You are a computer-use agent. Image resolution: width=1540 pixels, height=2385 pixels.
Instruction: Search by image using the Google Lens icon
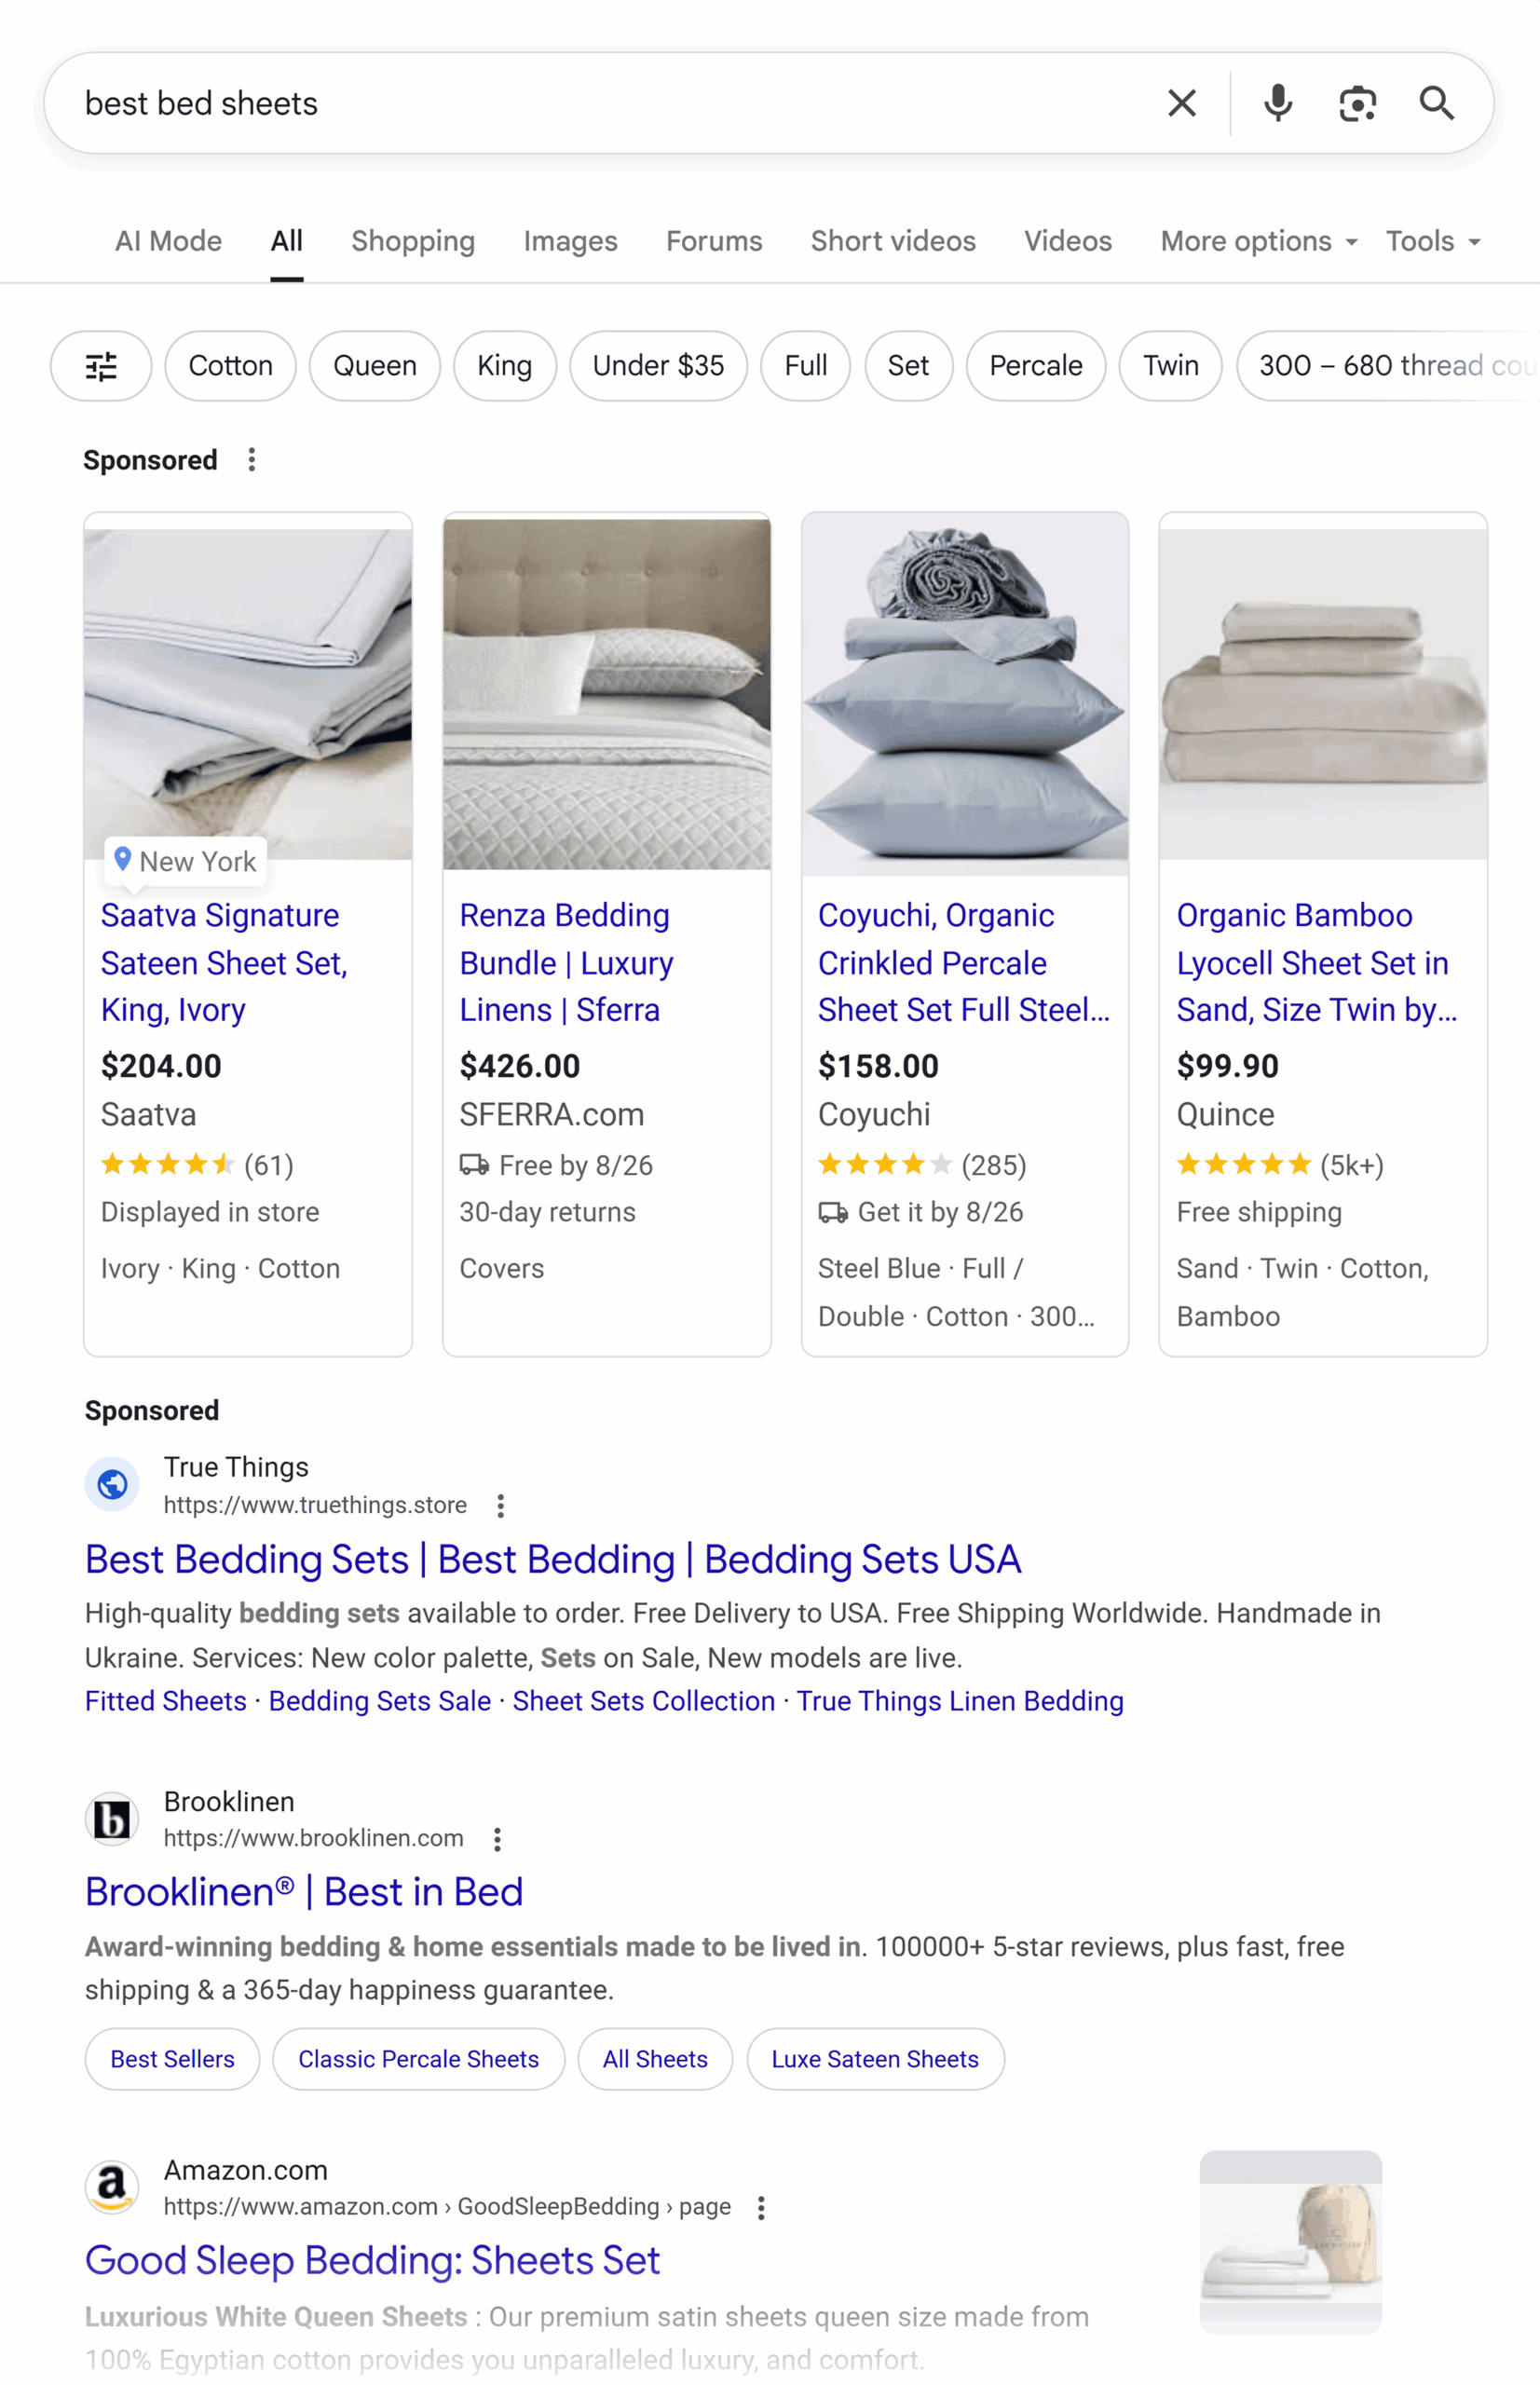coord(1357,103)
